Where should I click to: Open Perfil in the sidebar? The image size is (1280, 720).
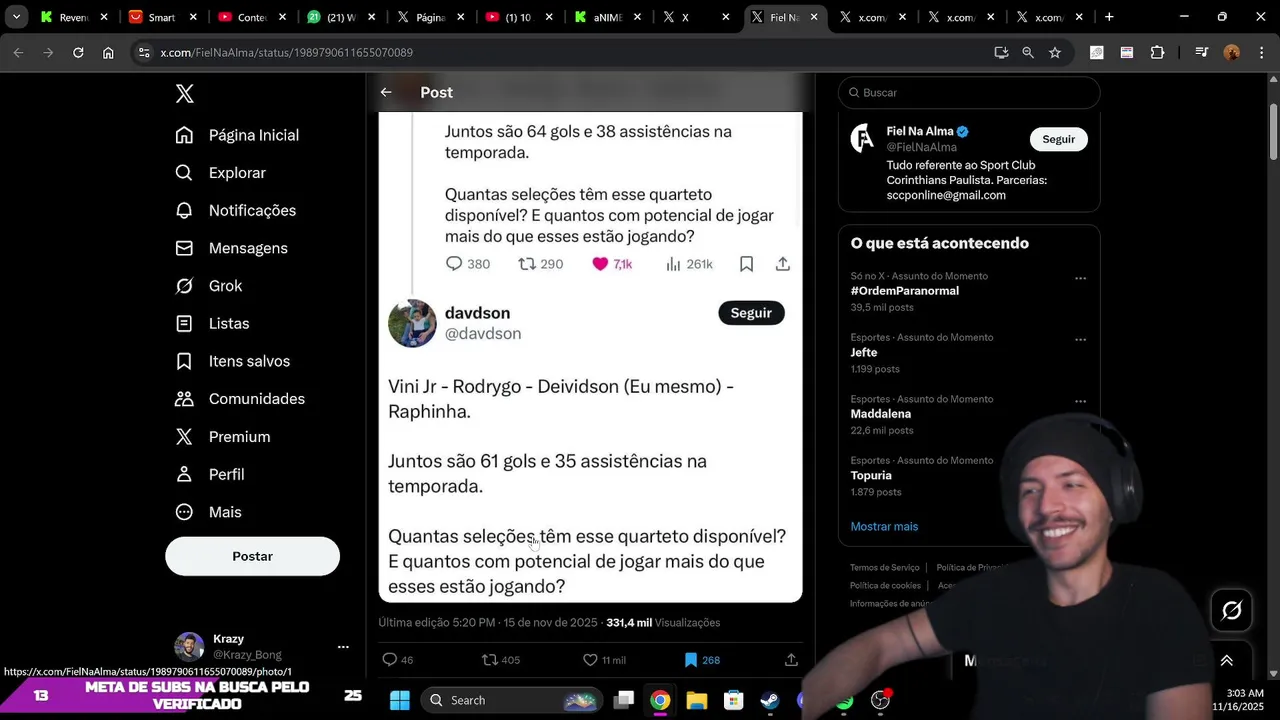209,474
